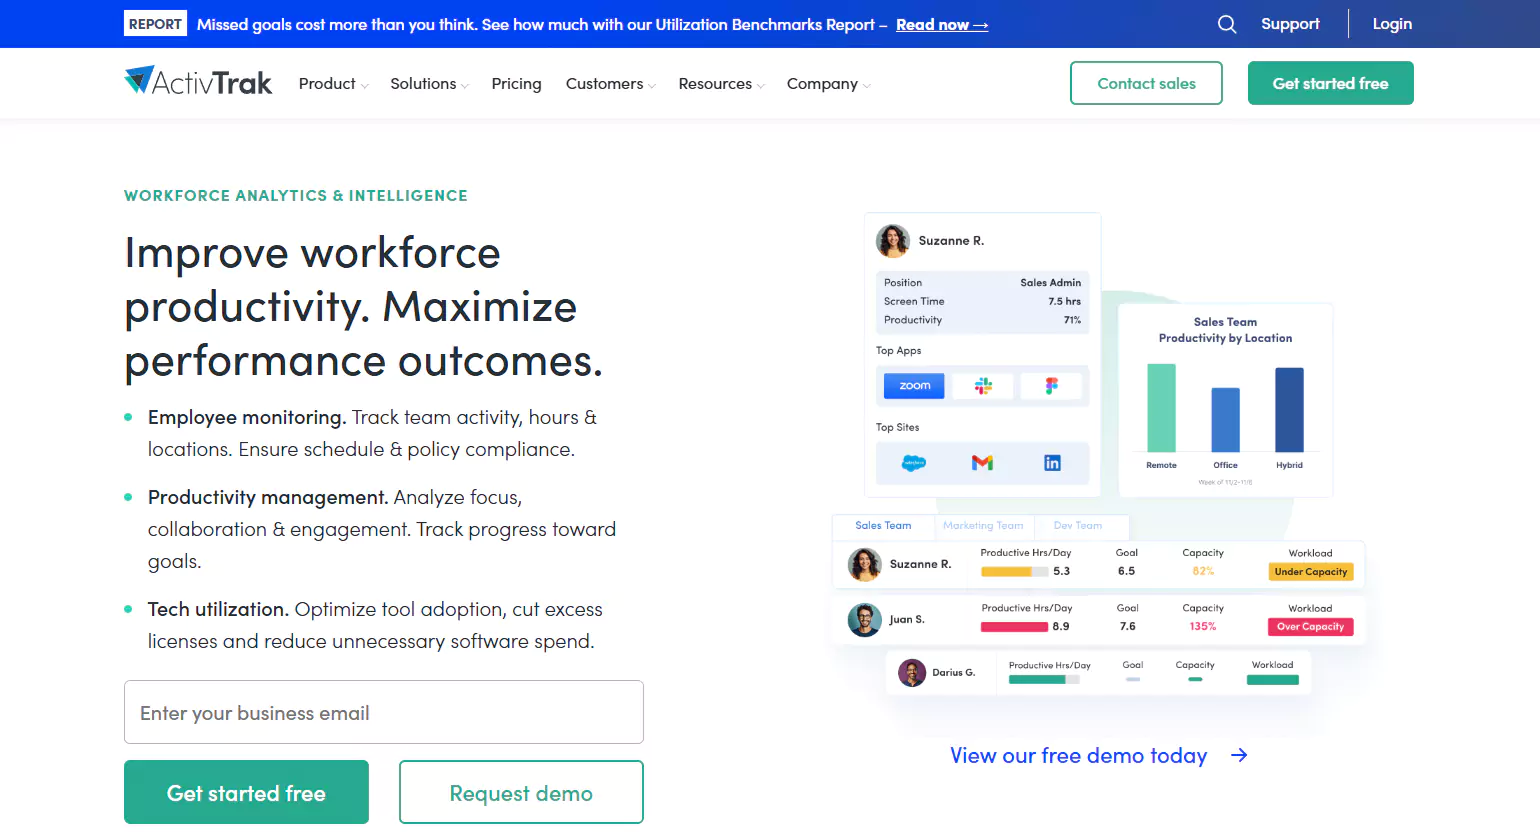1540x840 pixels.
Task: Click the Slack icon in Top Apps
Action: click(983, 385)
